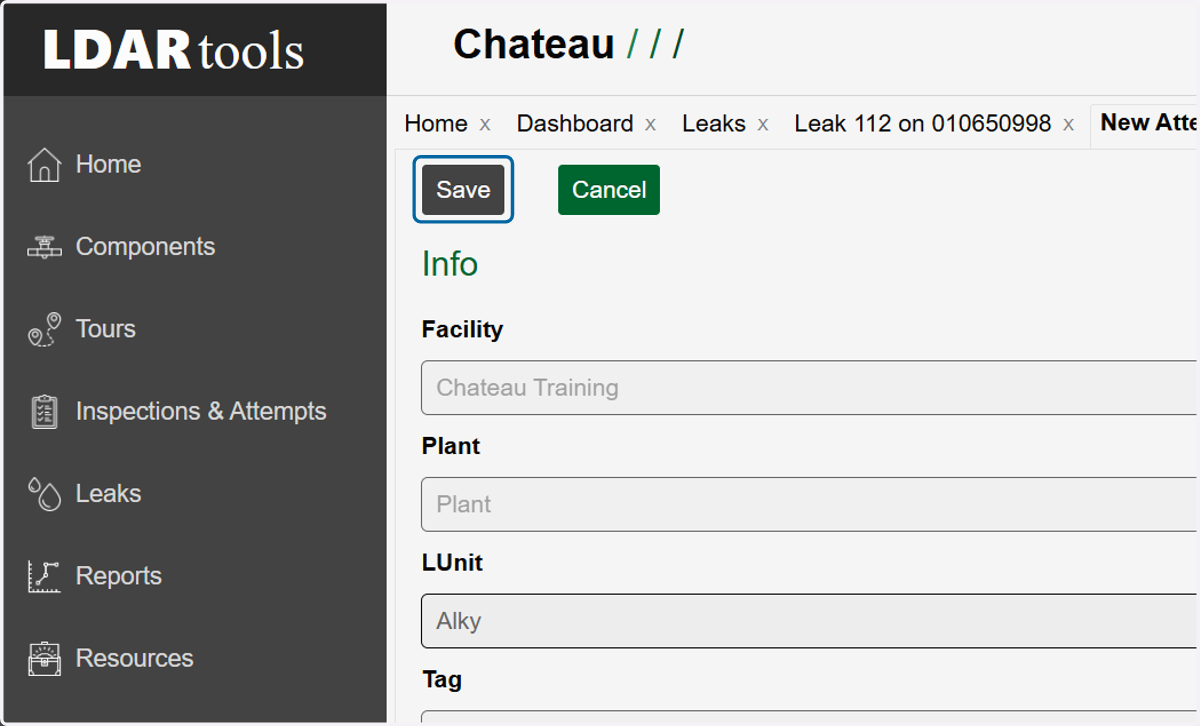Click the Resources toolbox icon

pyautogui.click(x=44, y=658)
